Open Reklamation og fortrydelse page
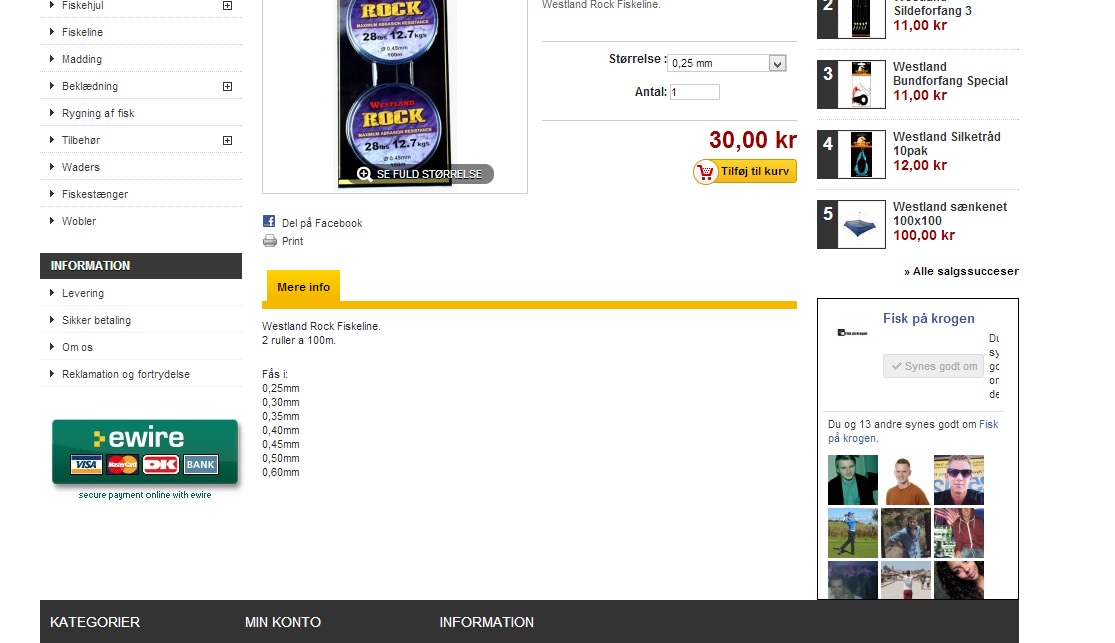1115x643 pixels. pyautogui.click(x=126, y=374)
